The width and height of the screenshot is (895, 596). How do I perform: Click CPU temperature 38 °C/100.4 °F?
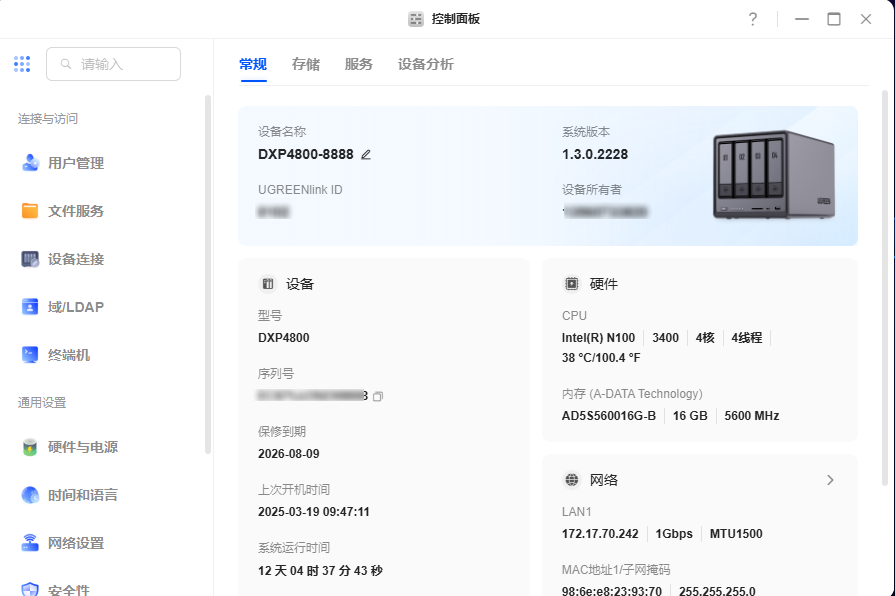(x=601, y=358)
